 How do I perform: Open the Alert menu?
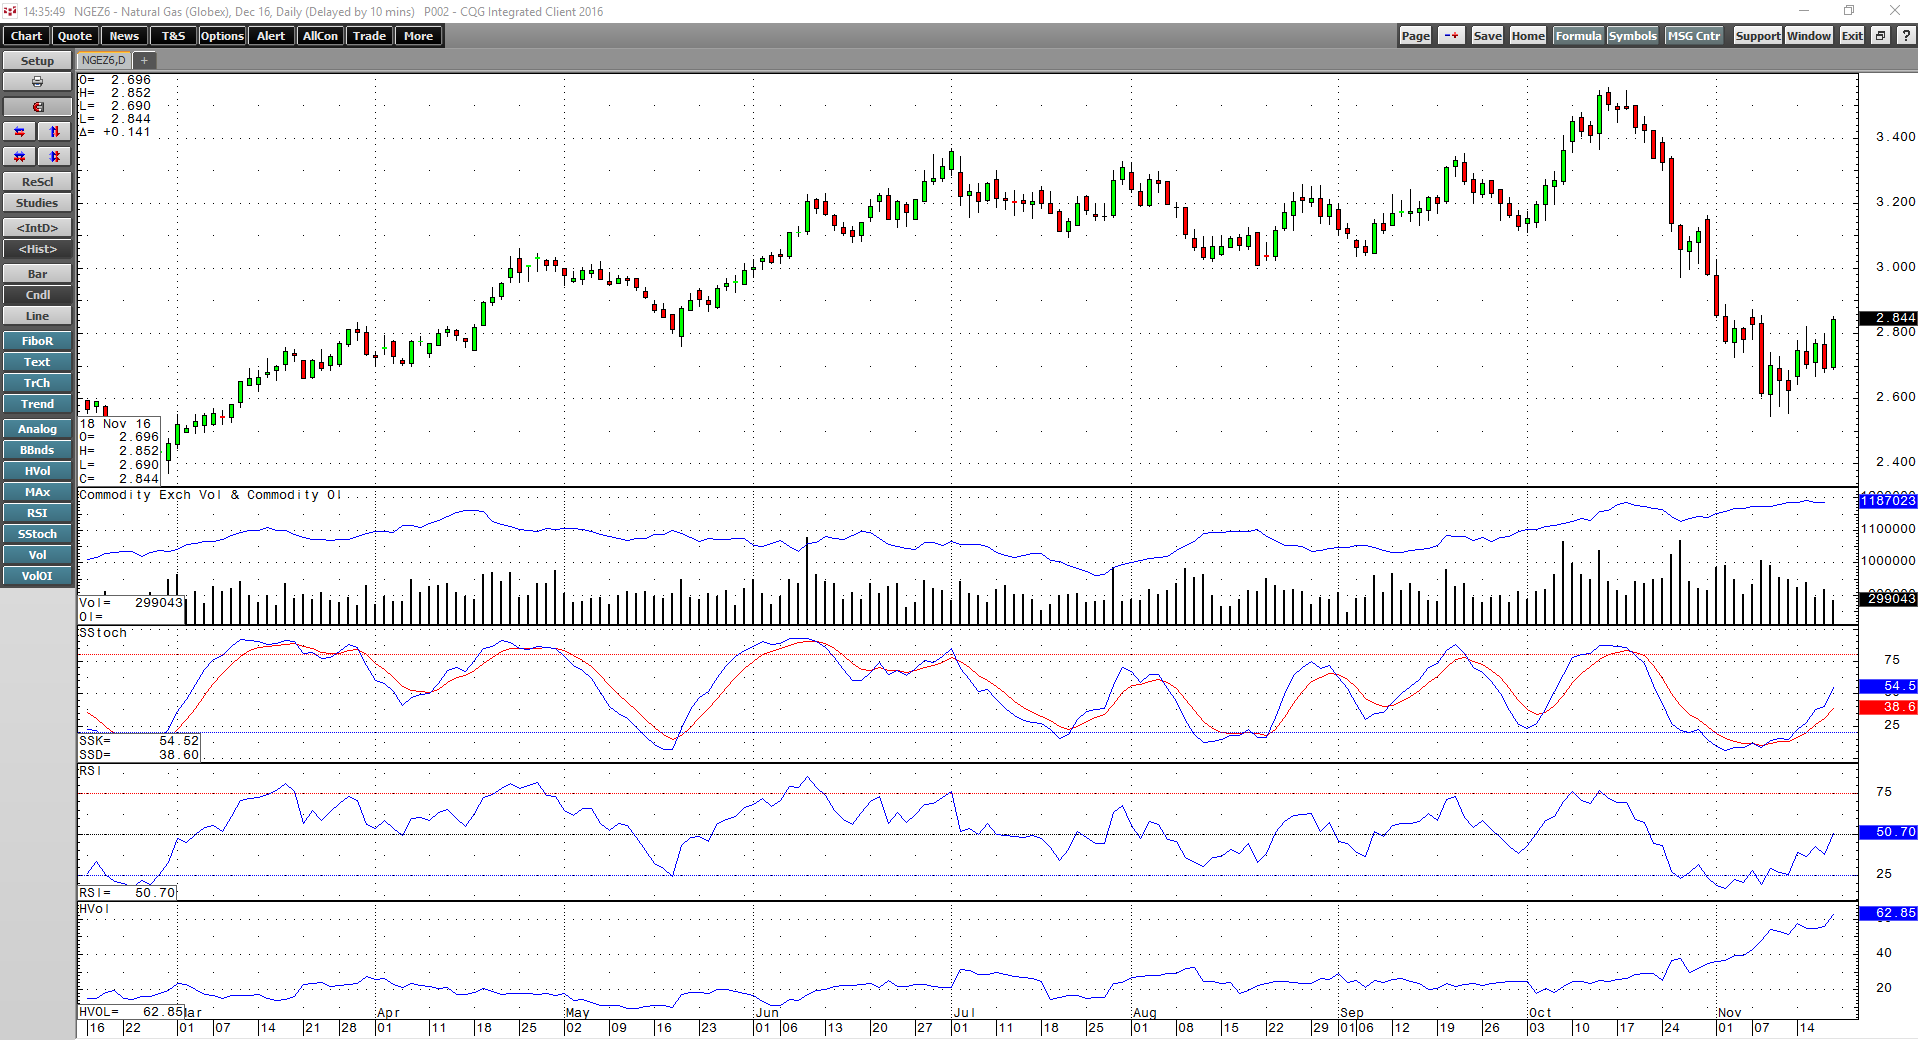coord(271,36)
